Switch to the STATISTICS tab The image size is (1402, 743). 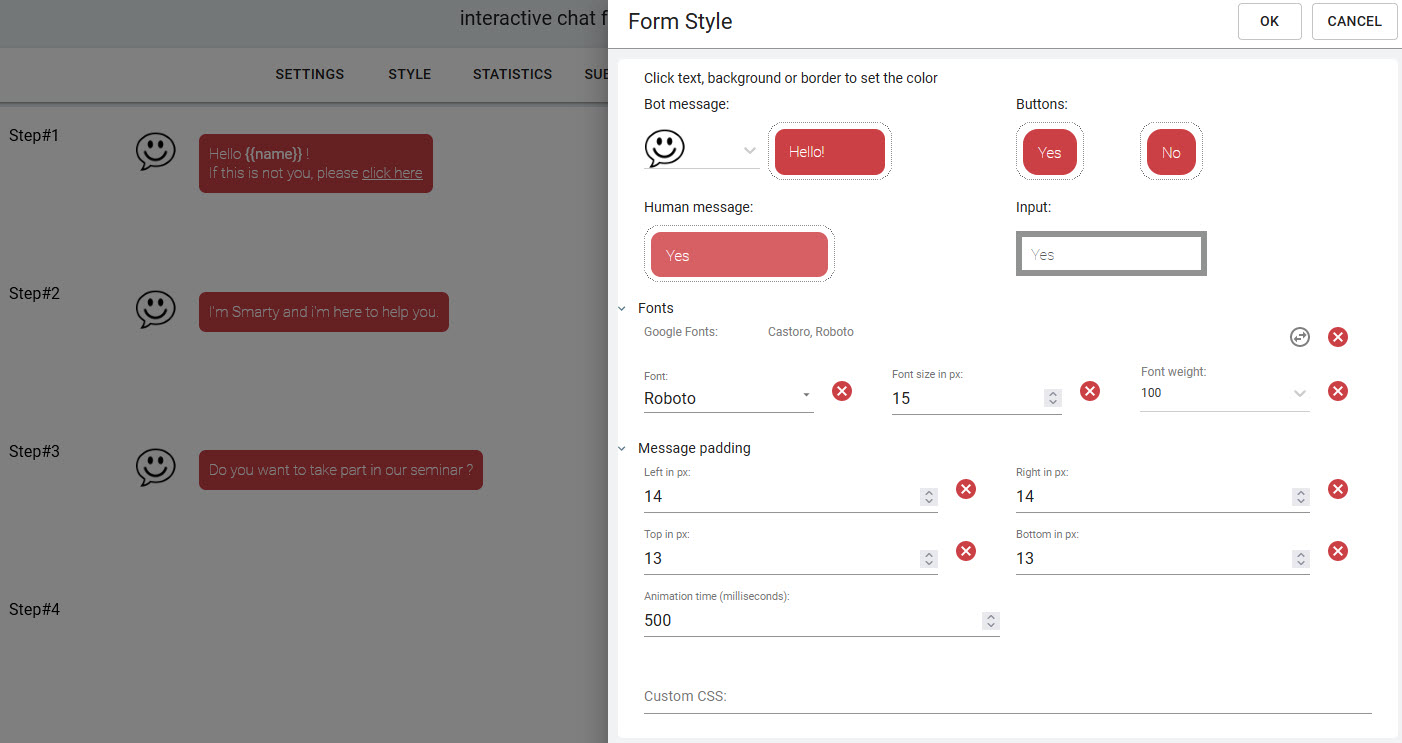[512, 74]
